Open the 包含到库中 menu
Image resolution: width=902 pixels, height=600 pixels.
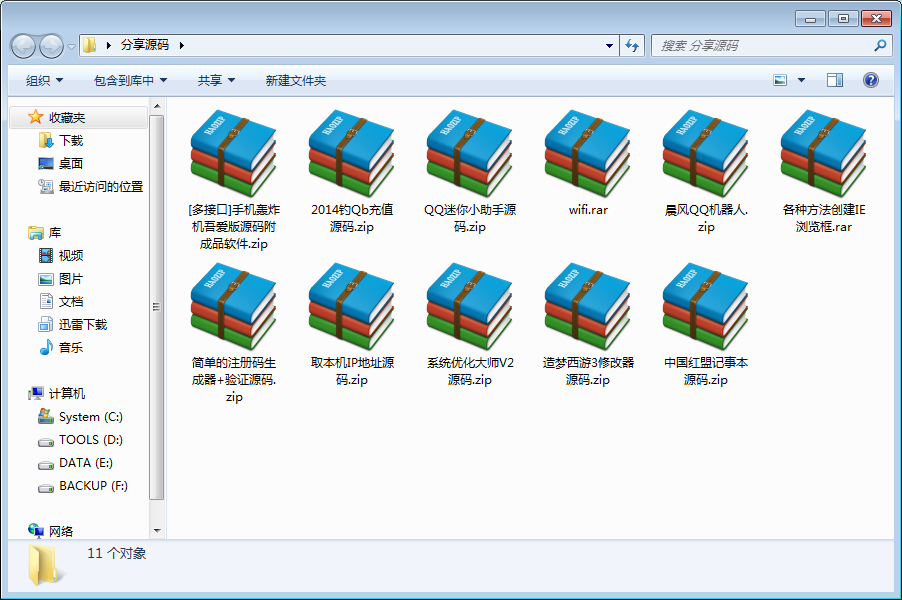point(131,81)
